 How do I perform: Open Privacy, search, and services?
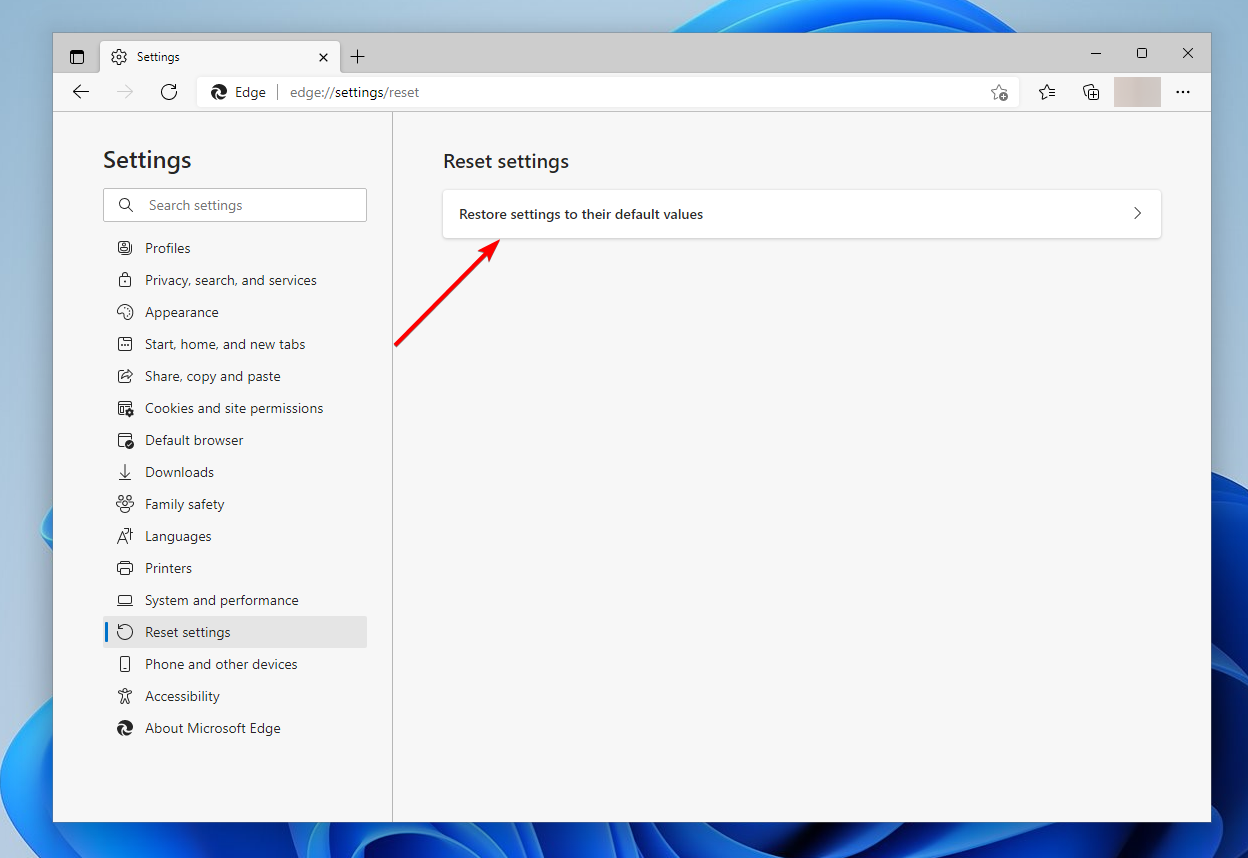pyautogui.click(x=235, y=280)
